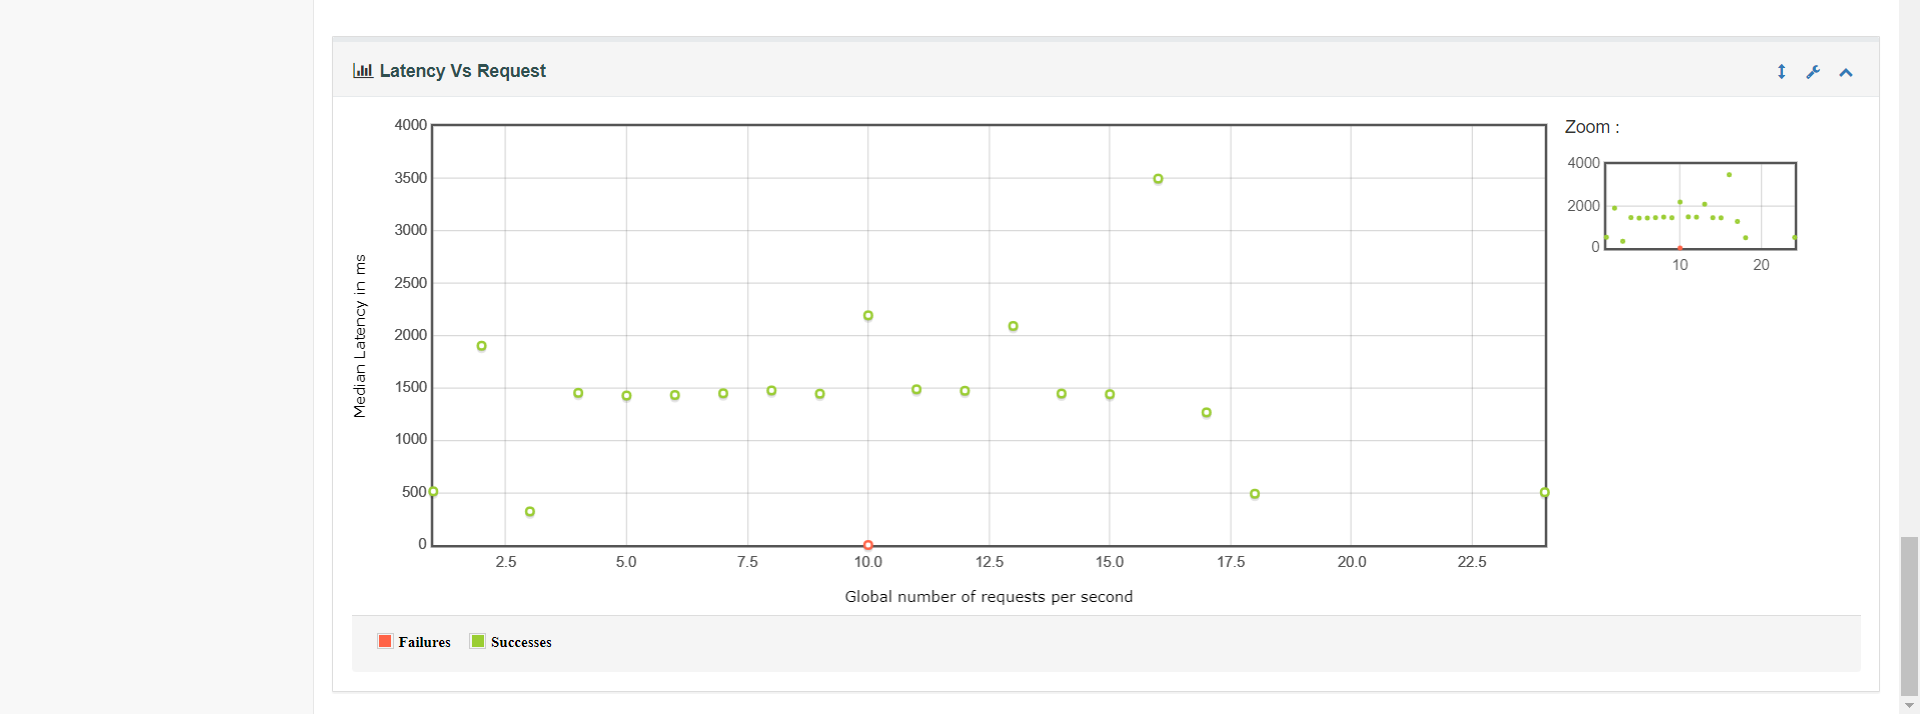Click the green Successes legend square

477,641
